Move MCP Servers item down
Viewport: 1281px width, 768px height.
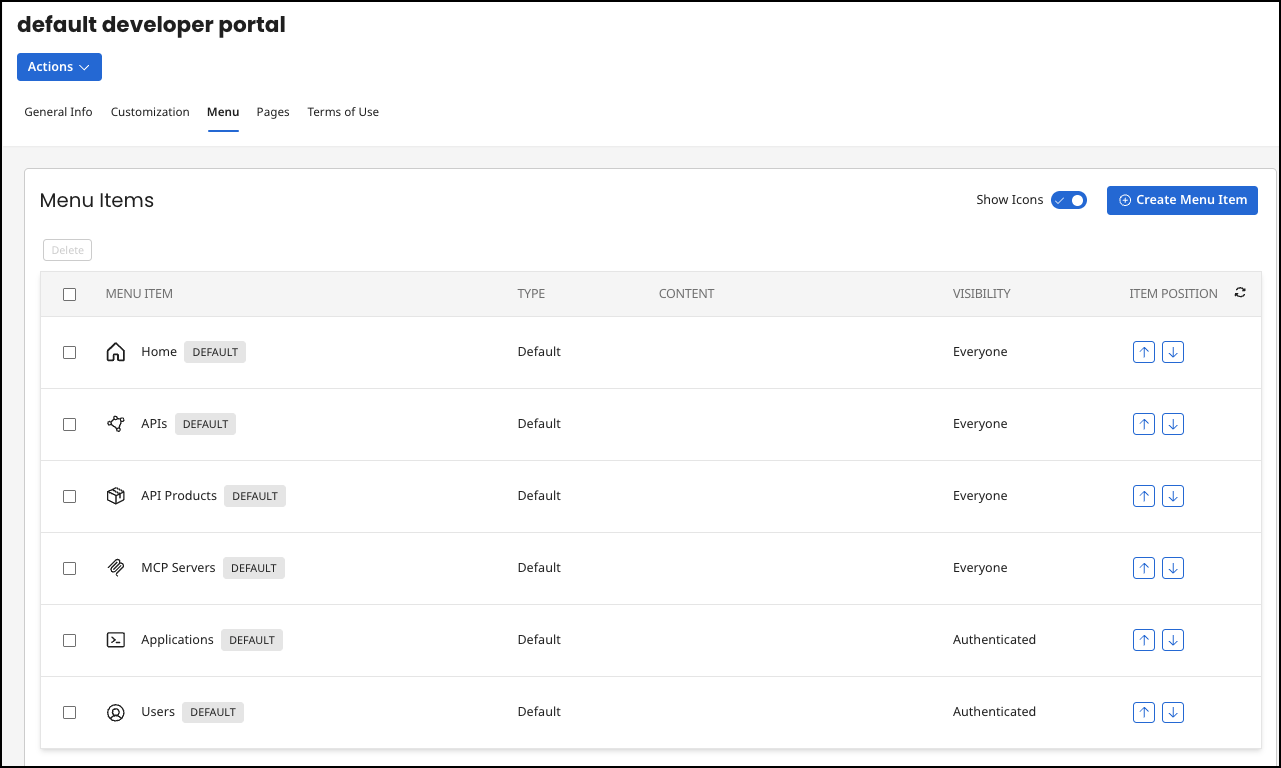[1173, 568]
